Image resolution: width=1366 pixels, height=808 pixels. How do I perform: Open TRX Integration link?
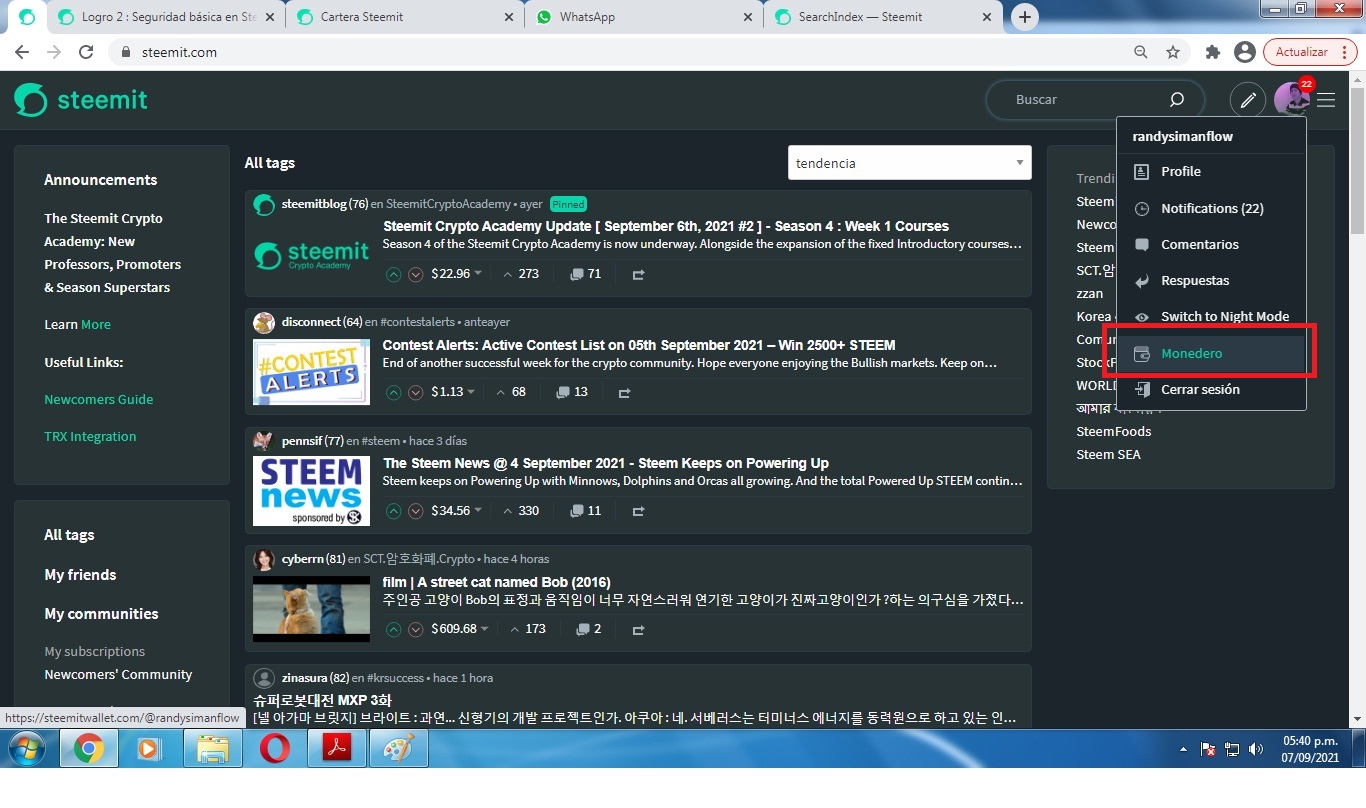[x=90, y=436]
